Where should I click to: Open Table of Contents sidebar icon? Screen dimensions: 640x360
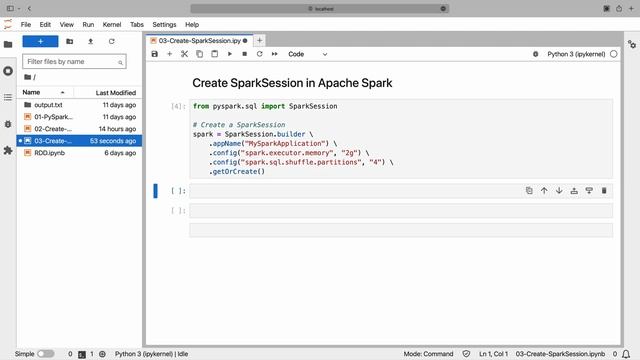coord(8,97)
